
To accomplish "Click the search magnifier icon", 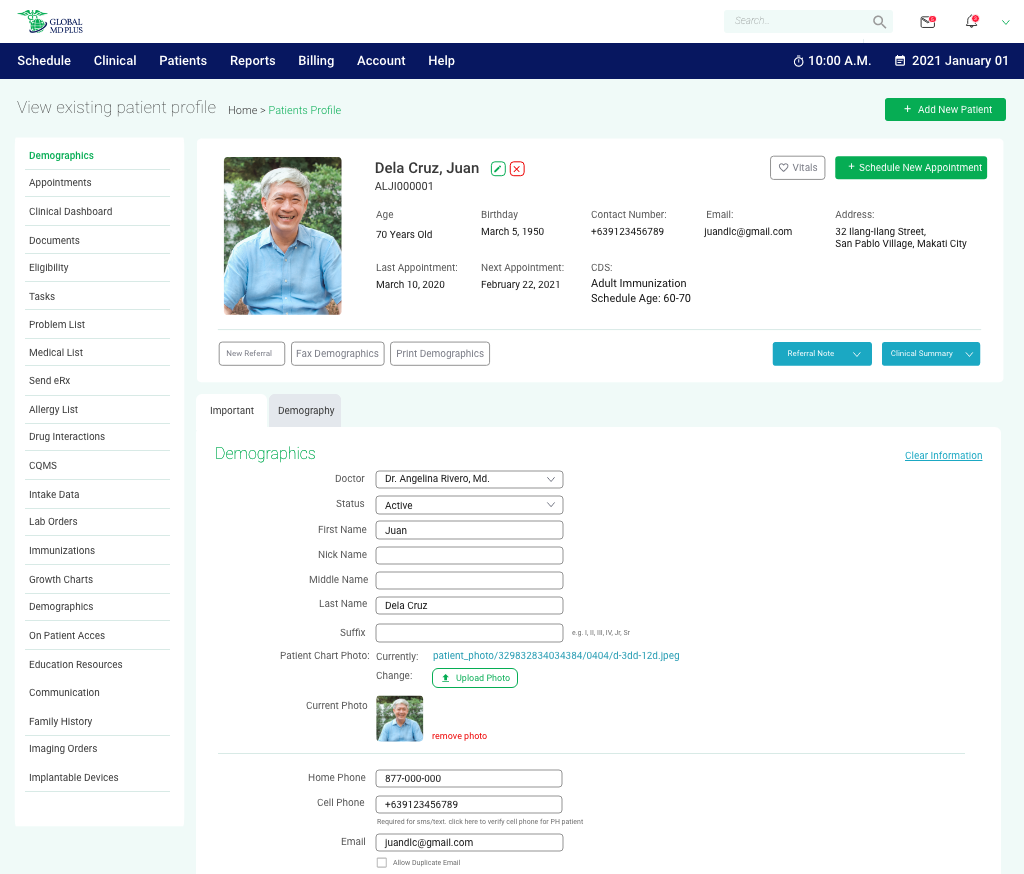I will [x=879, y=22].
